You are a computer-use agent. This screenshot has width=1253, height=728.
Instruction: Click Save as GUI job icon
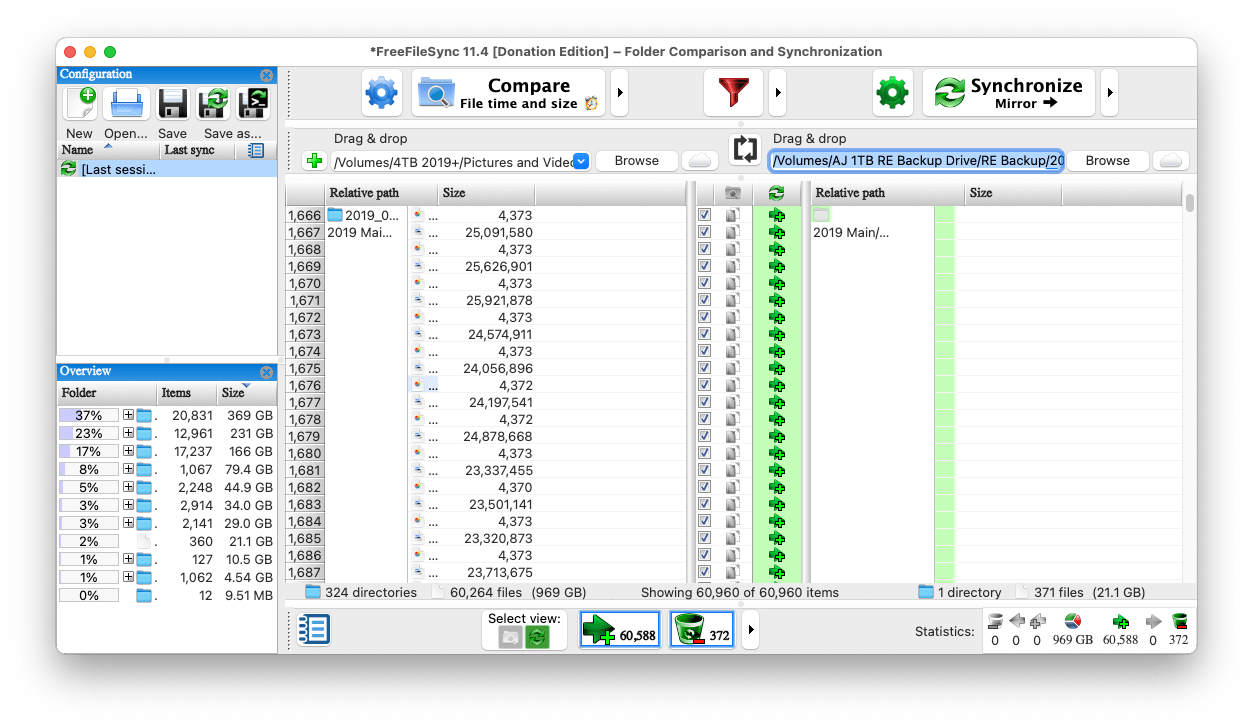(x=213, y=104)
